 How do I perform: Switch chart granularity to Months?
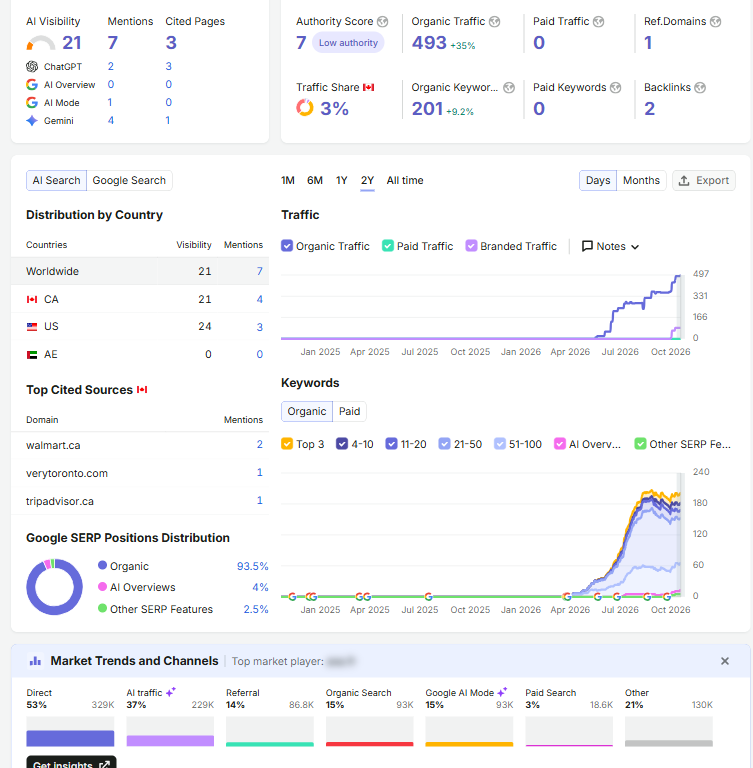pos(641,180)
